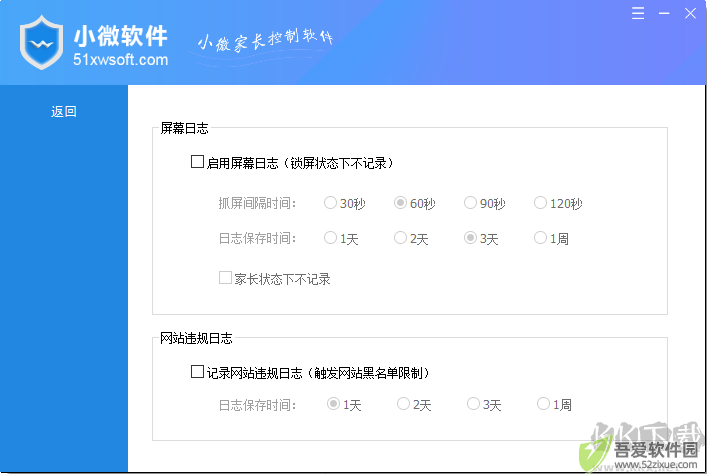Click the 小微家长控制软件 slogan text

coord(265,41)
